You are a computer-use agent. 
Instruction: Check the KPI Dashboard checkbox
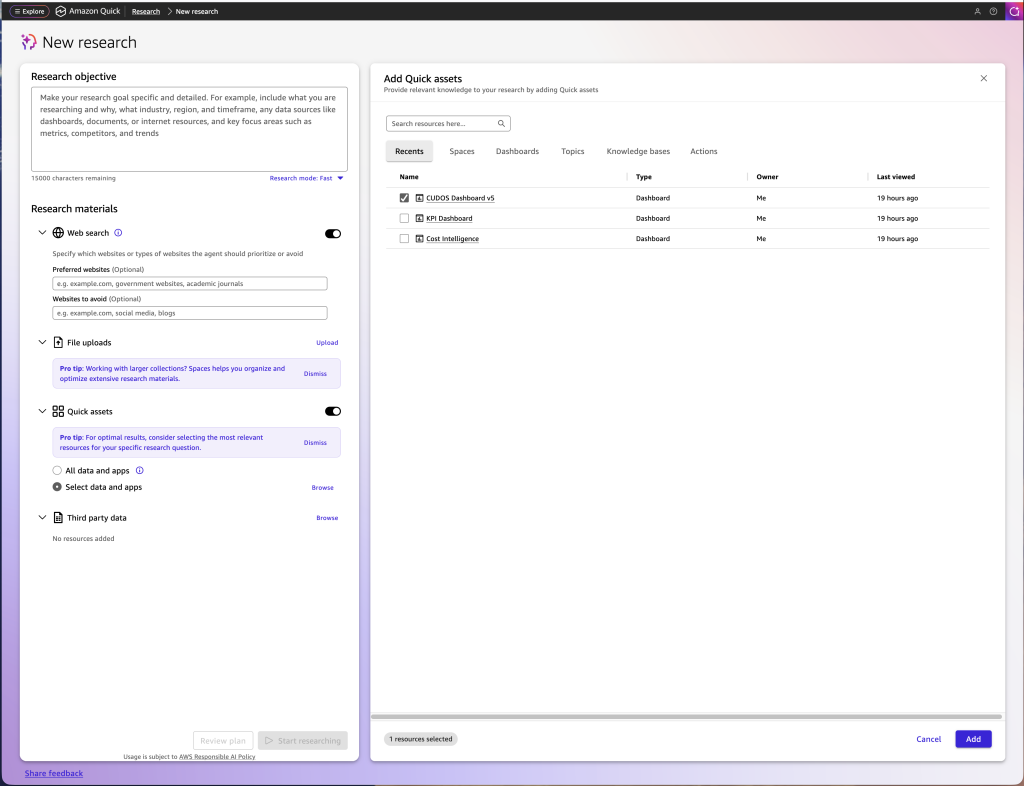pyautogui.click(x=404, y=218)
